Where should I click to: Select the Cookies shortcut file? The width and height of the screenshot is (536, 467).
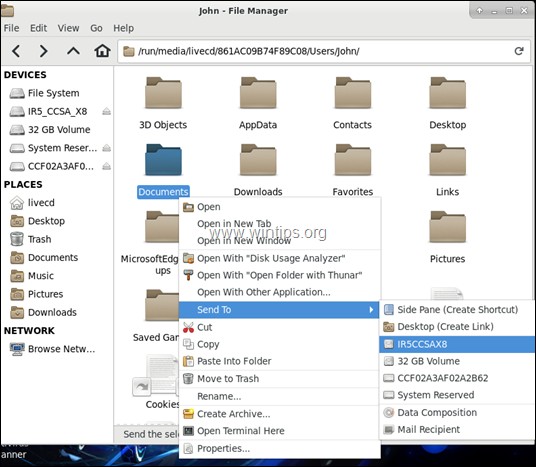(156, 376)
